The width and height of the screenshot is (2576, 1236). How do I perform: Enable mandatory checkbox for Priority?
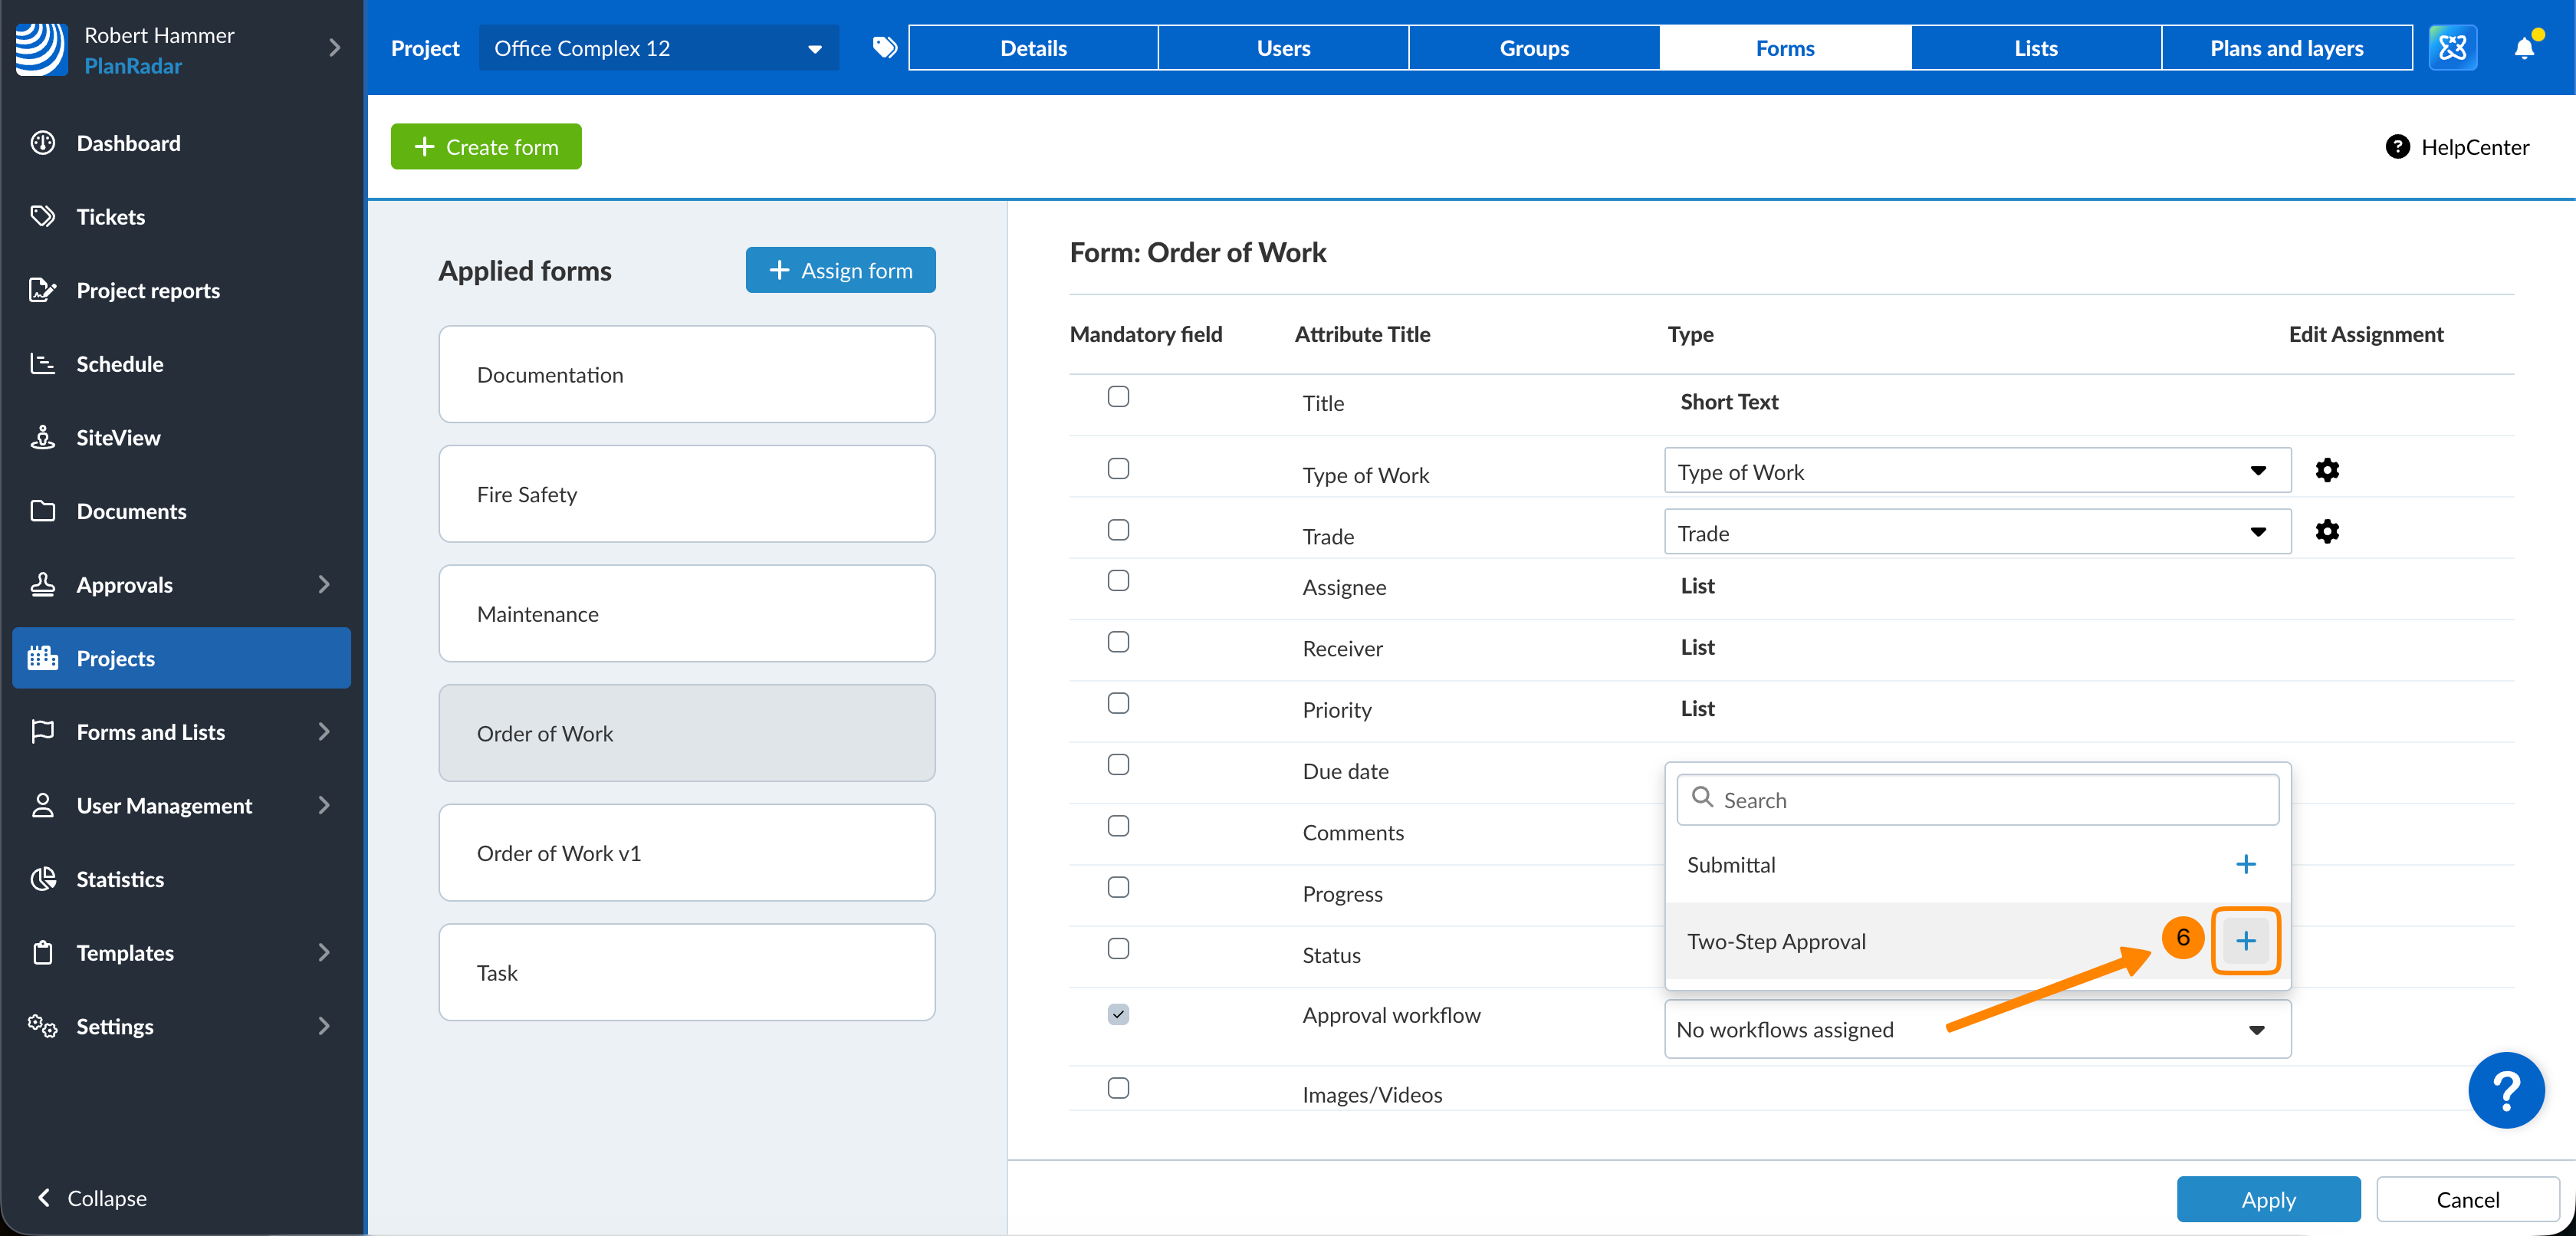tap(1118, 703)
